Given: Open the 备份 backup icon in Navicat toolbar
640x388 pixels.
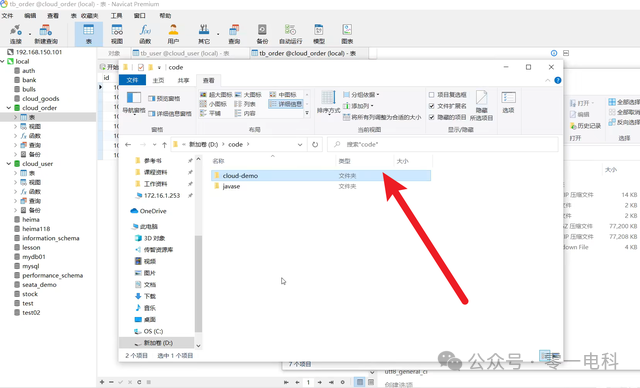Looking at the screenshot, I should 262,34.
